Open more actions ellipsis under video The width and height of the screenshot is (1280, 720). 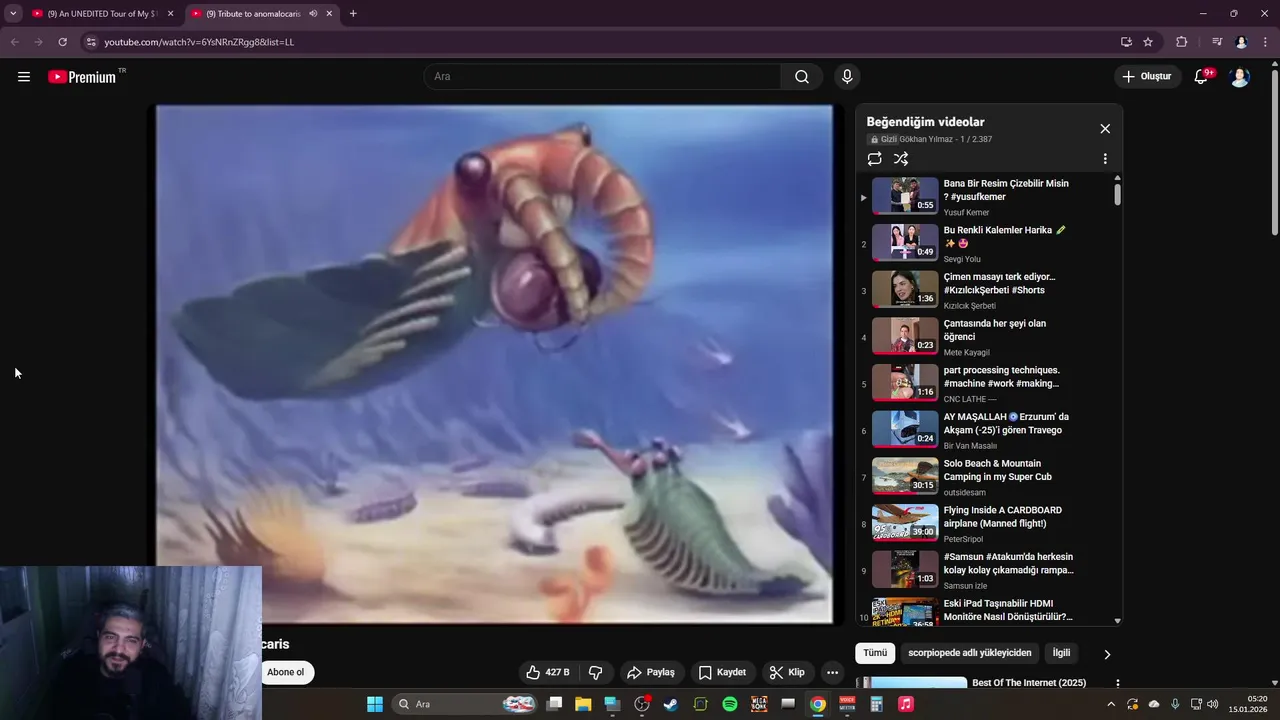pyautogui.click(x=832, y=672)
